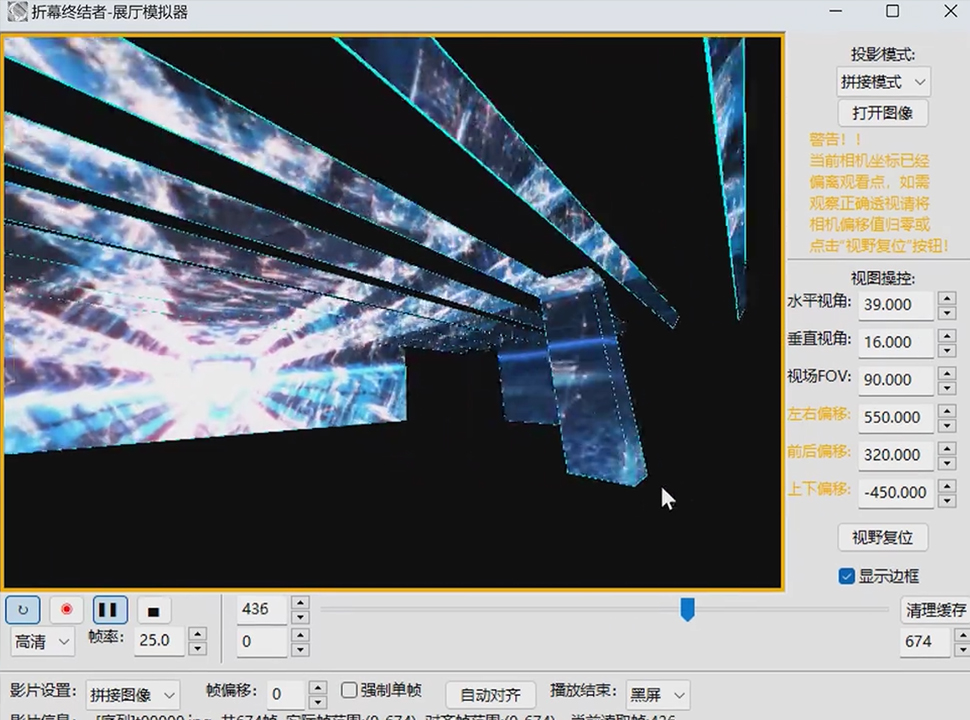970x720 pixels.
Task: Enable the 强制单帧 checkbox
Action: click(349, 690)
